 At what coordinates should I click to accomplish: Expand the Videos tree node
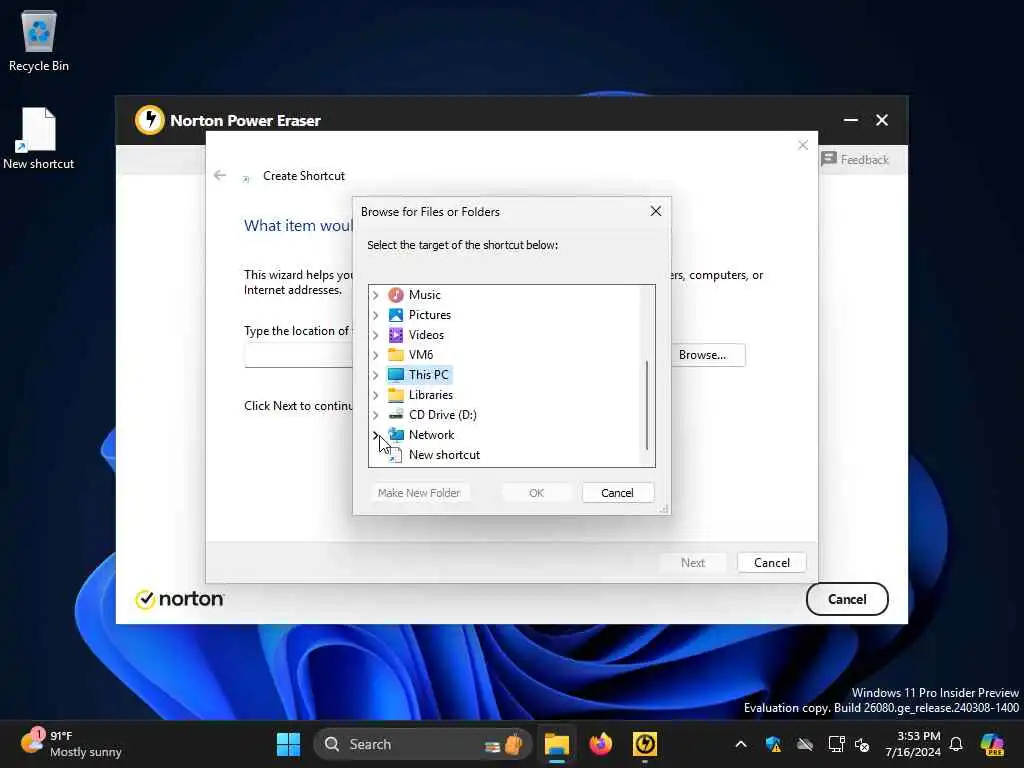coord(376,335)
